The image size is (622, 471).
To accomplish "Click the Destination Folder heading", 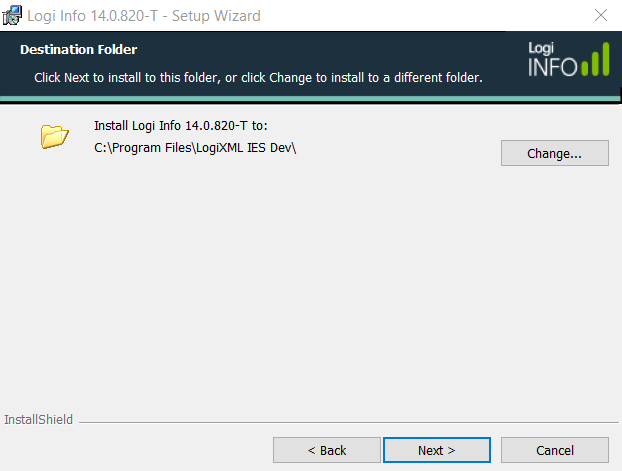I will [79, 50].
